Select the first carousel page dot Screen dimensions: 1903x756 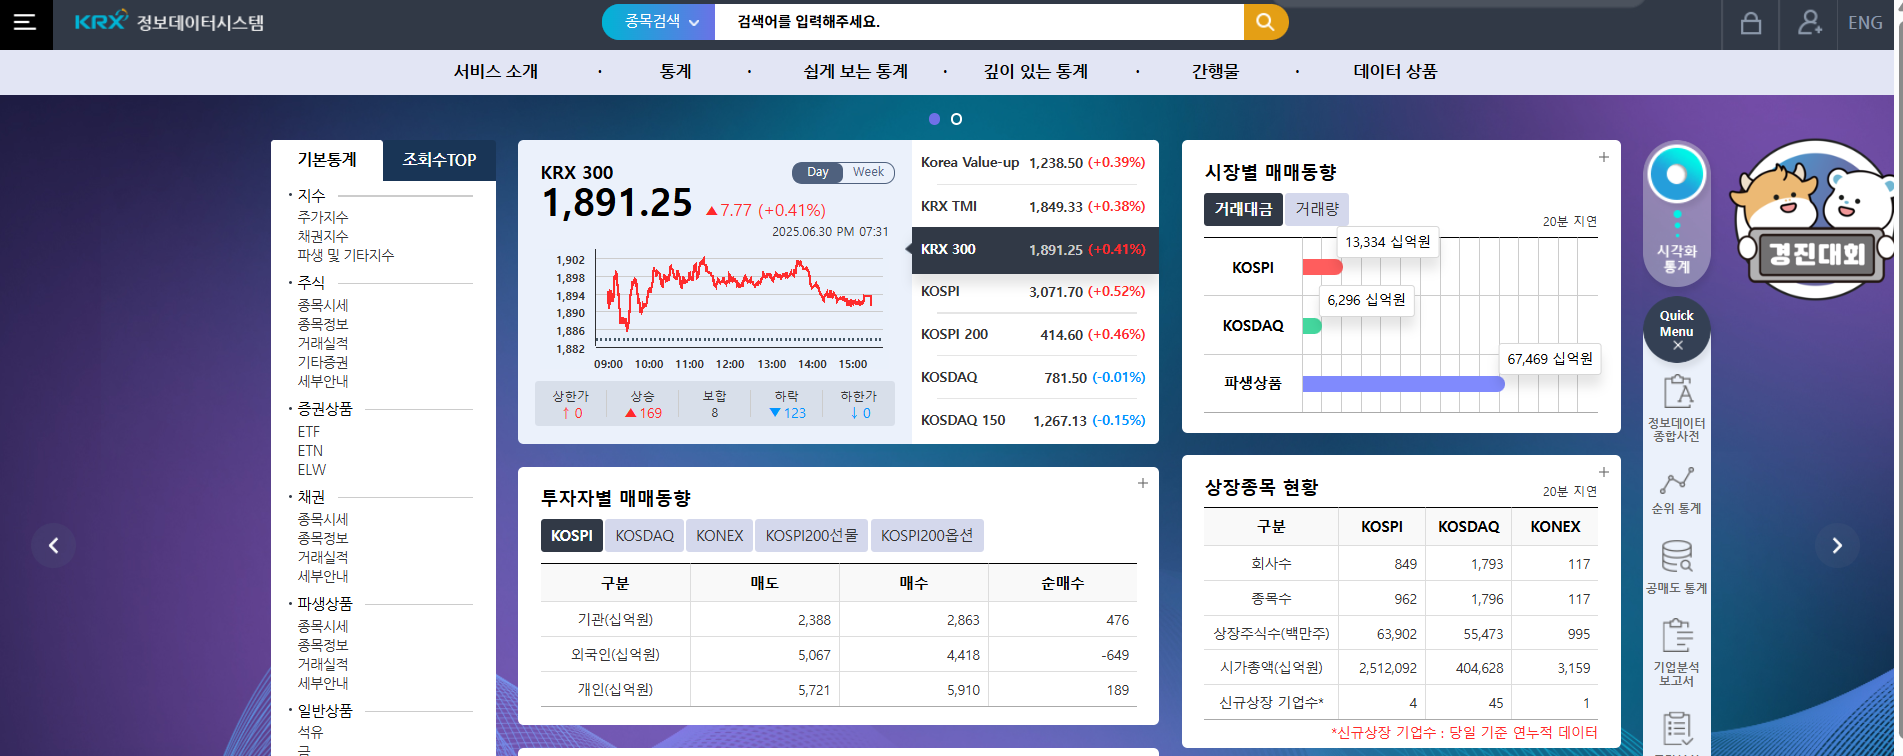click(934, 119)
